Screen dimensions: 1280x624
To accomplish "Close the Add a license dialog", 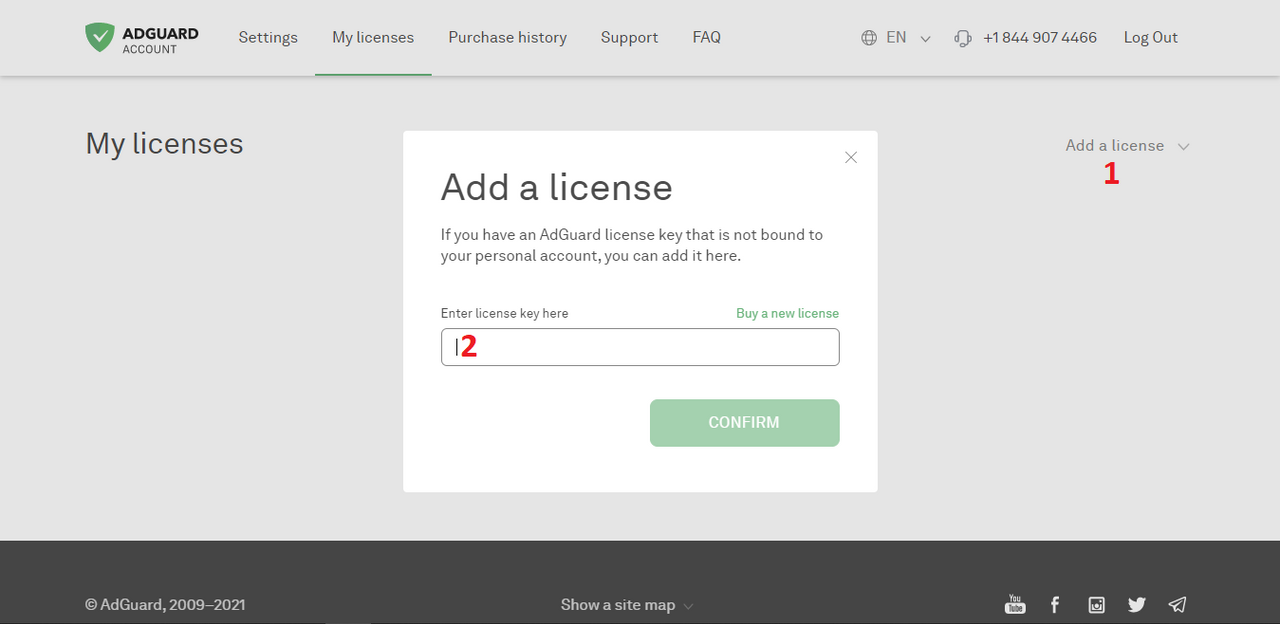I will 851,157.
